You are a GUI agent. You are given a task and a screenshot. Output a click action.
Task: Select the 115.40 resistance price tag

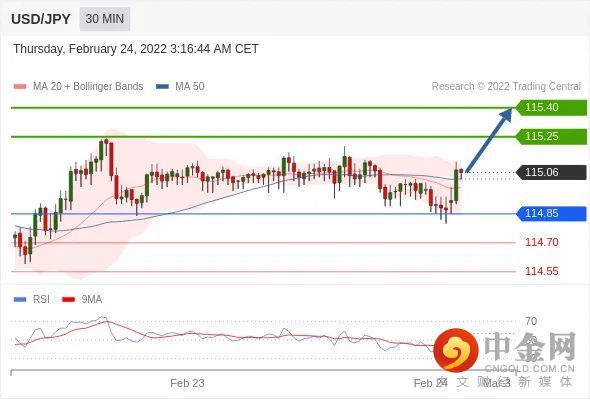551,108
